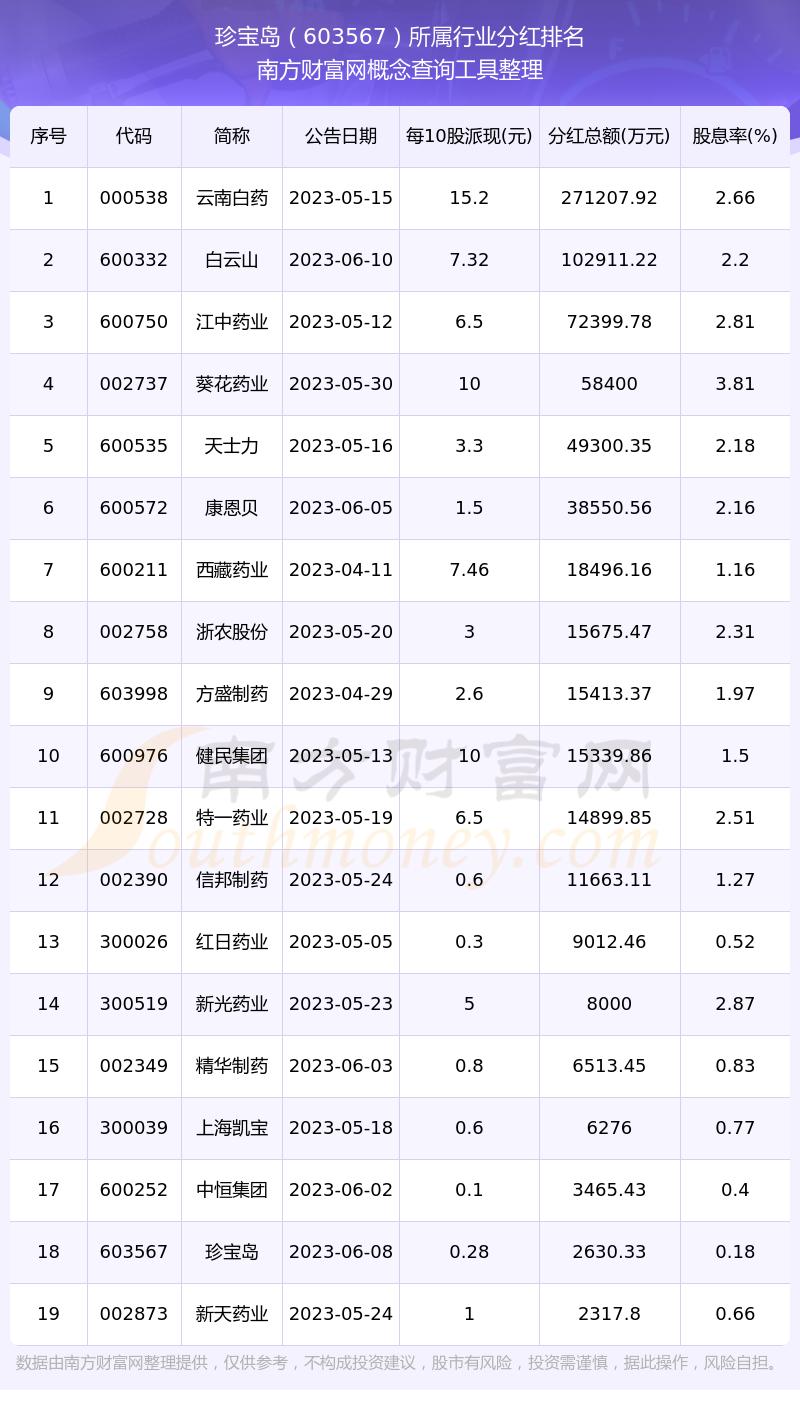Select total dividend 58400
The height and width of the screenshot is (1412, 800).
610,384
